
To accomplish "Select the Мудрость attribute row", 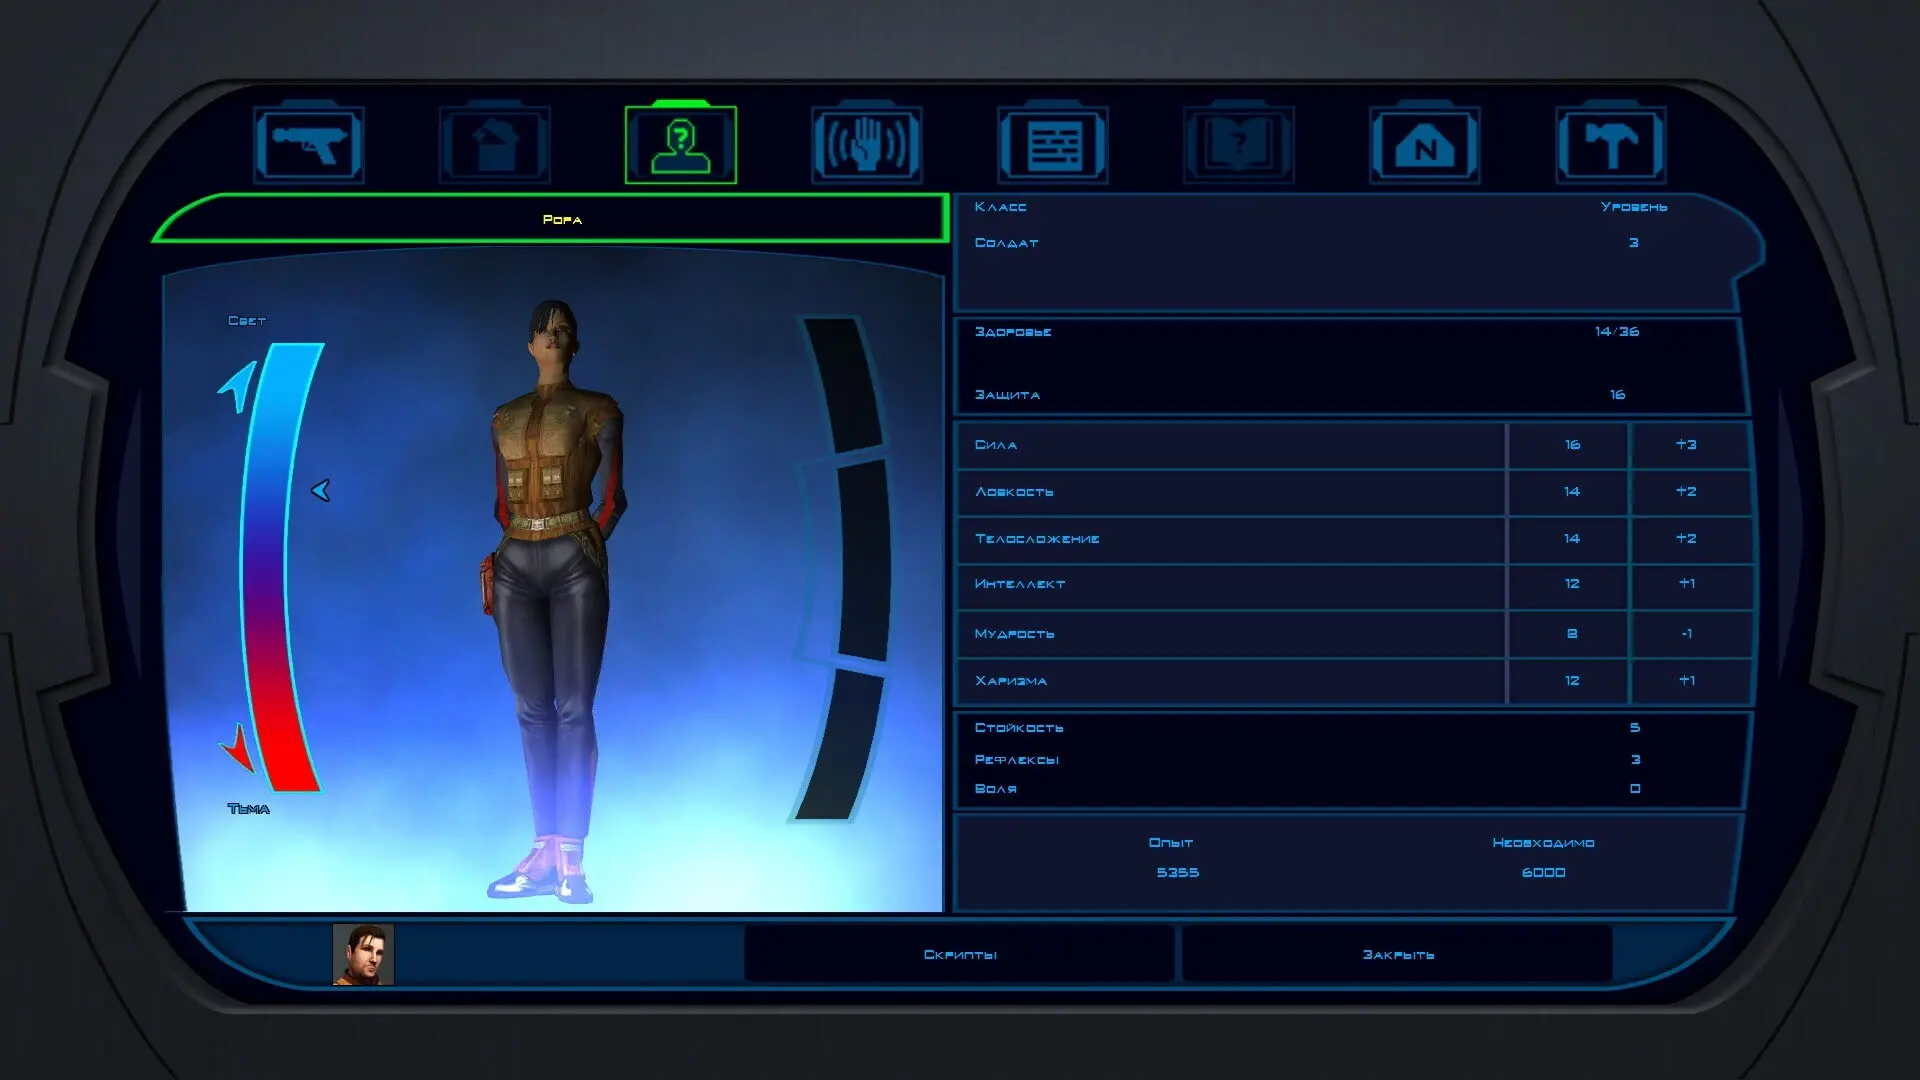I will point(1353,633).
